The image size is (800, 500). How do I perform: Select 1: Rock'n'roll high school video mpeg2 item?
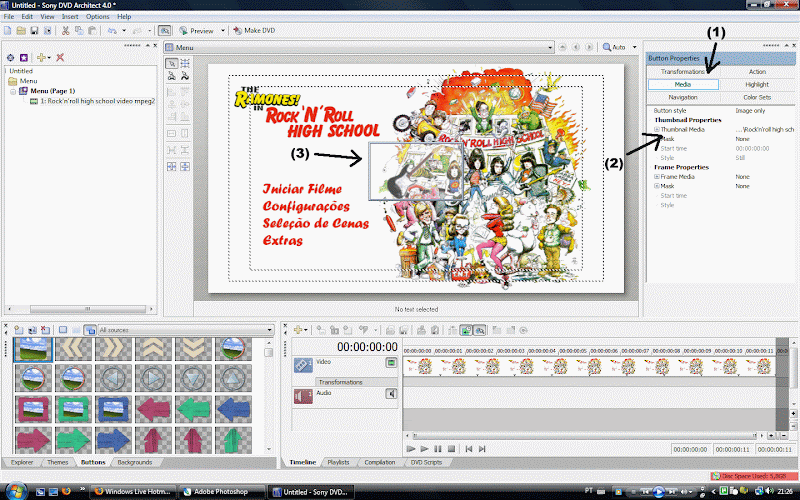click(92, 101)
